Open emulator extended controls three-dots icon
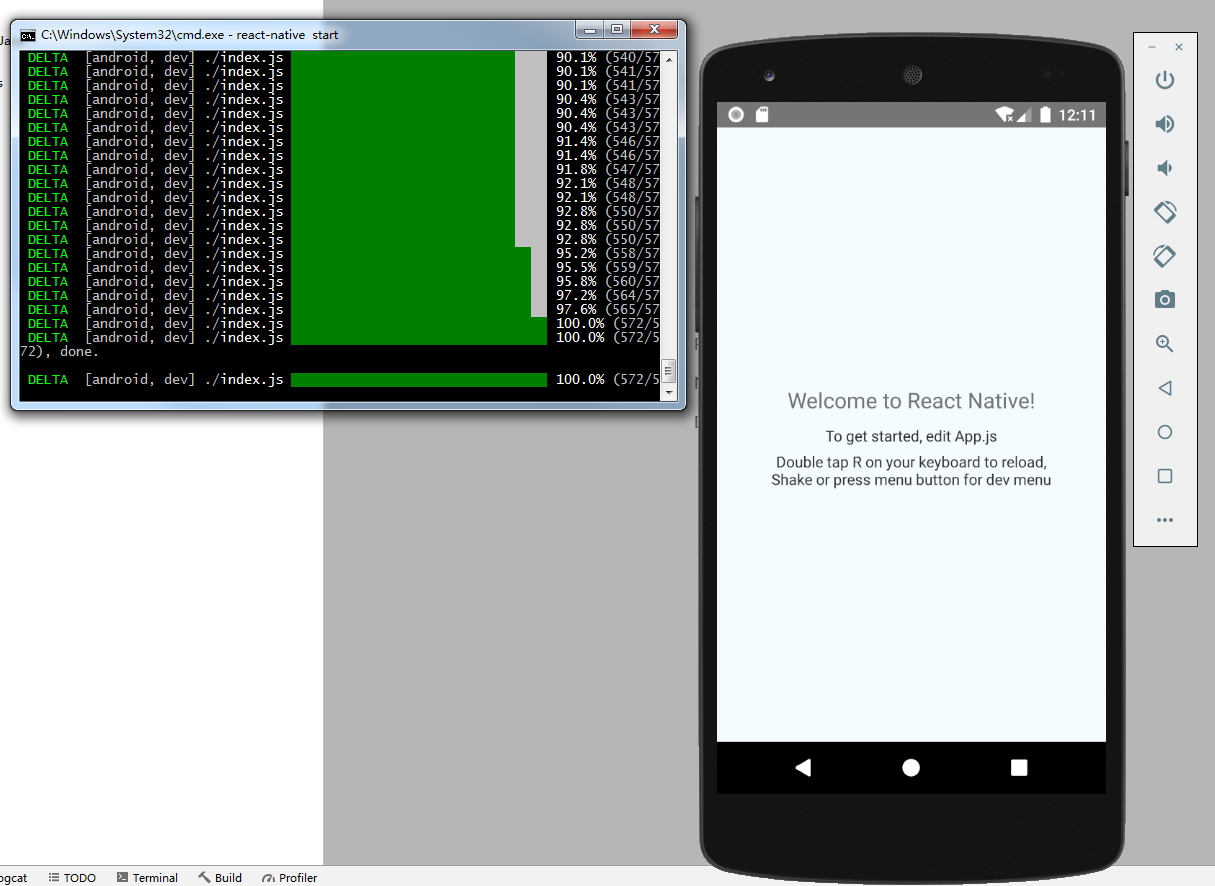This screenshot has width=1215, height=886. click(1164, 520)
